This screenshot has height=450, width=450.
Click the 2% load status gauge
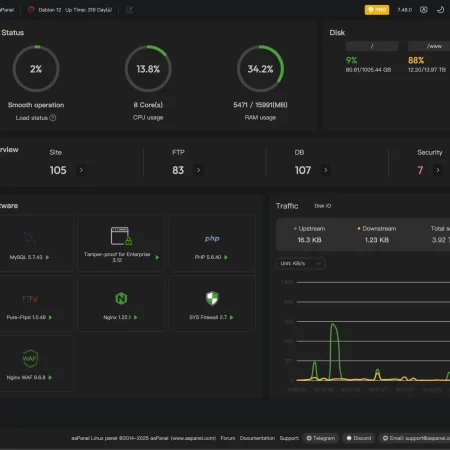[x=36, y=69]
